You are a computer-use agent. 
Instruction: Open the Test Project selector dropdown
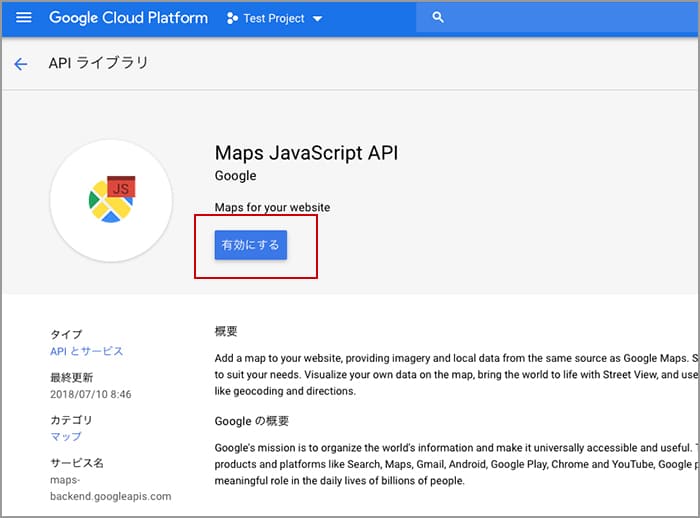275,18
